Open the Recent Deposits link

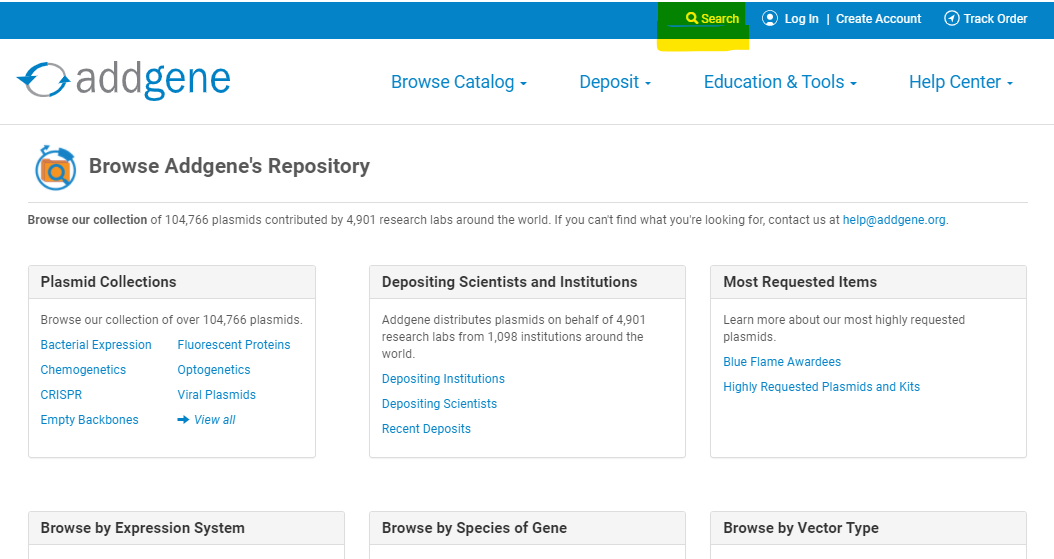(x=426, y=429)
